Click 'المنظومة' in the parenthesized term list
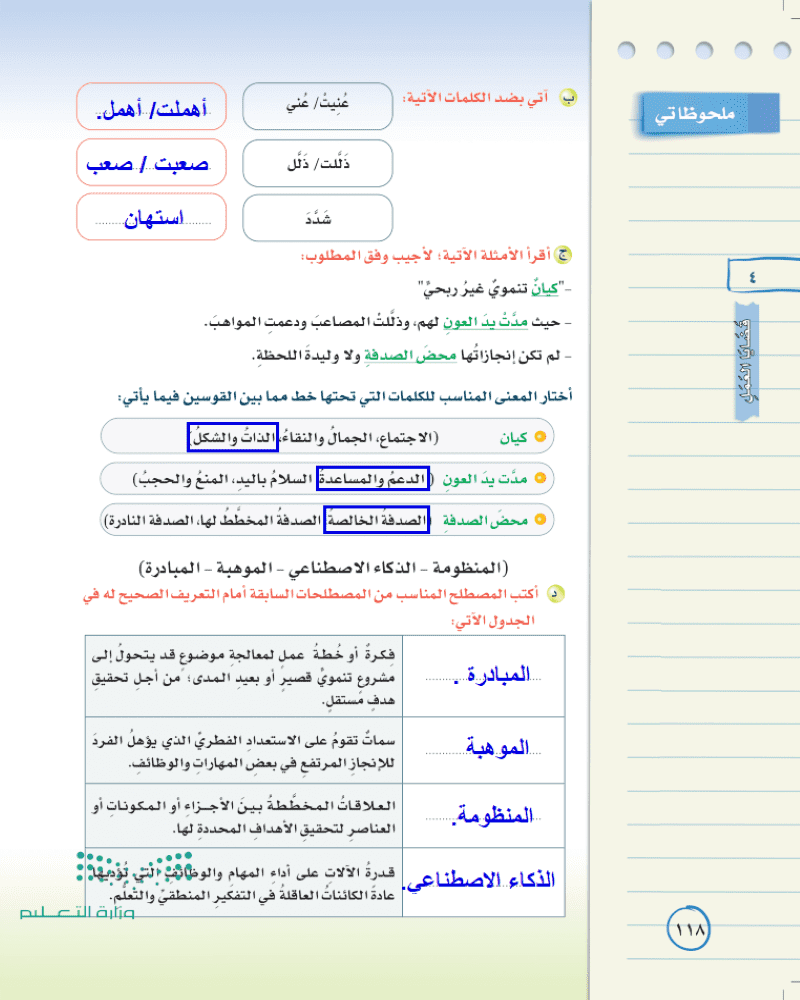Viewport: 800px width, 1000px height. point(469,567)
